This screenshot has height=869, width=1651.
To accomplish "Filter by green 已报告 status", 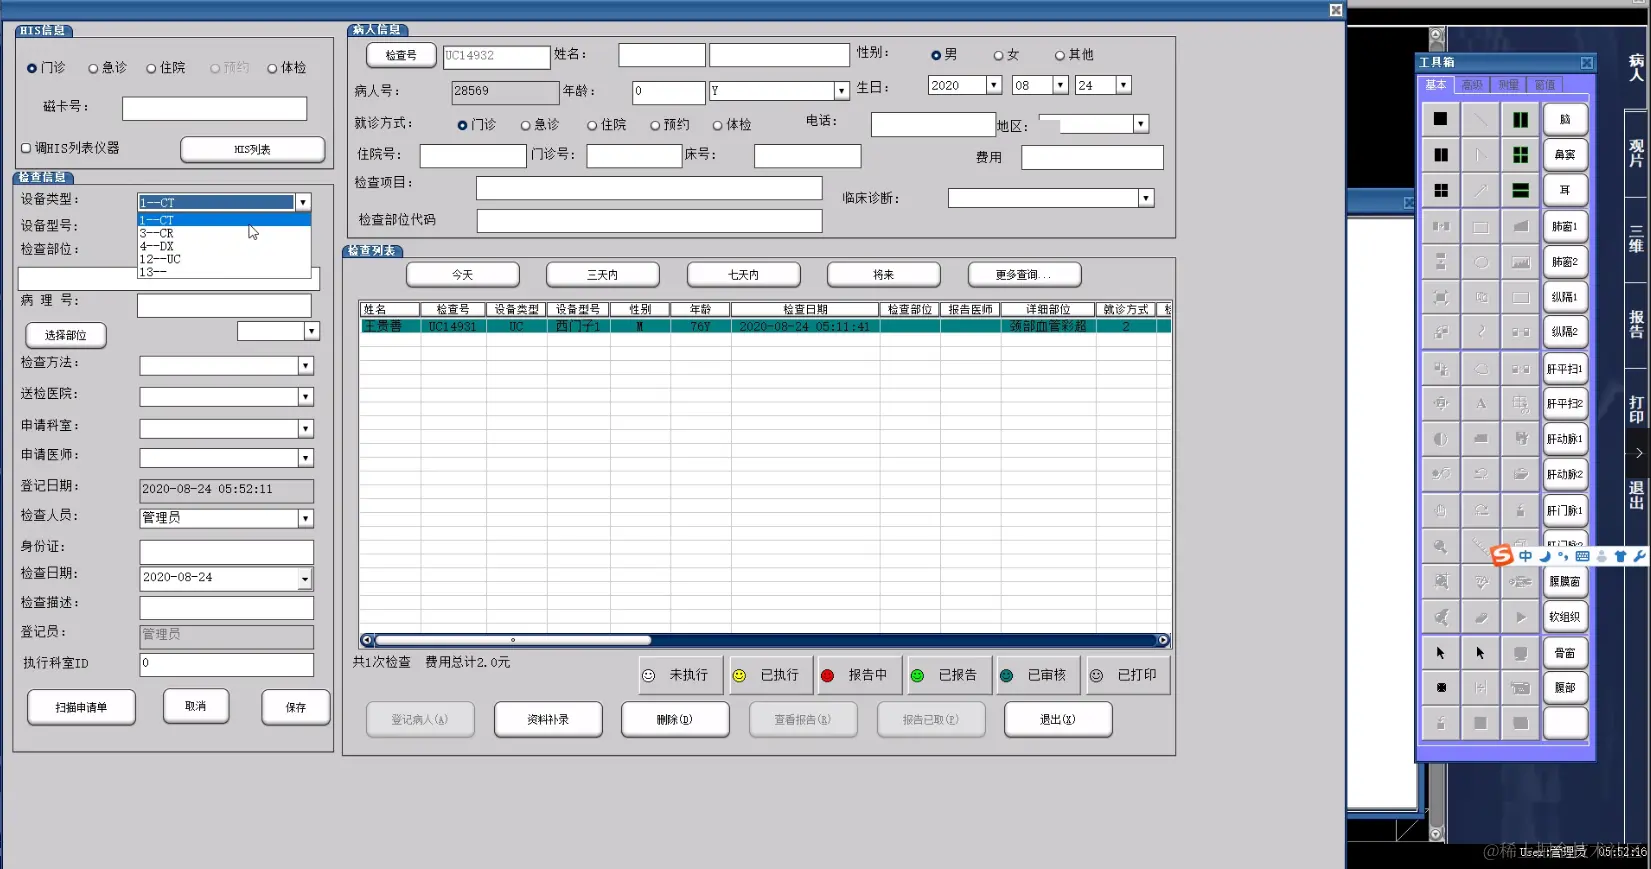I will 949,675.
